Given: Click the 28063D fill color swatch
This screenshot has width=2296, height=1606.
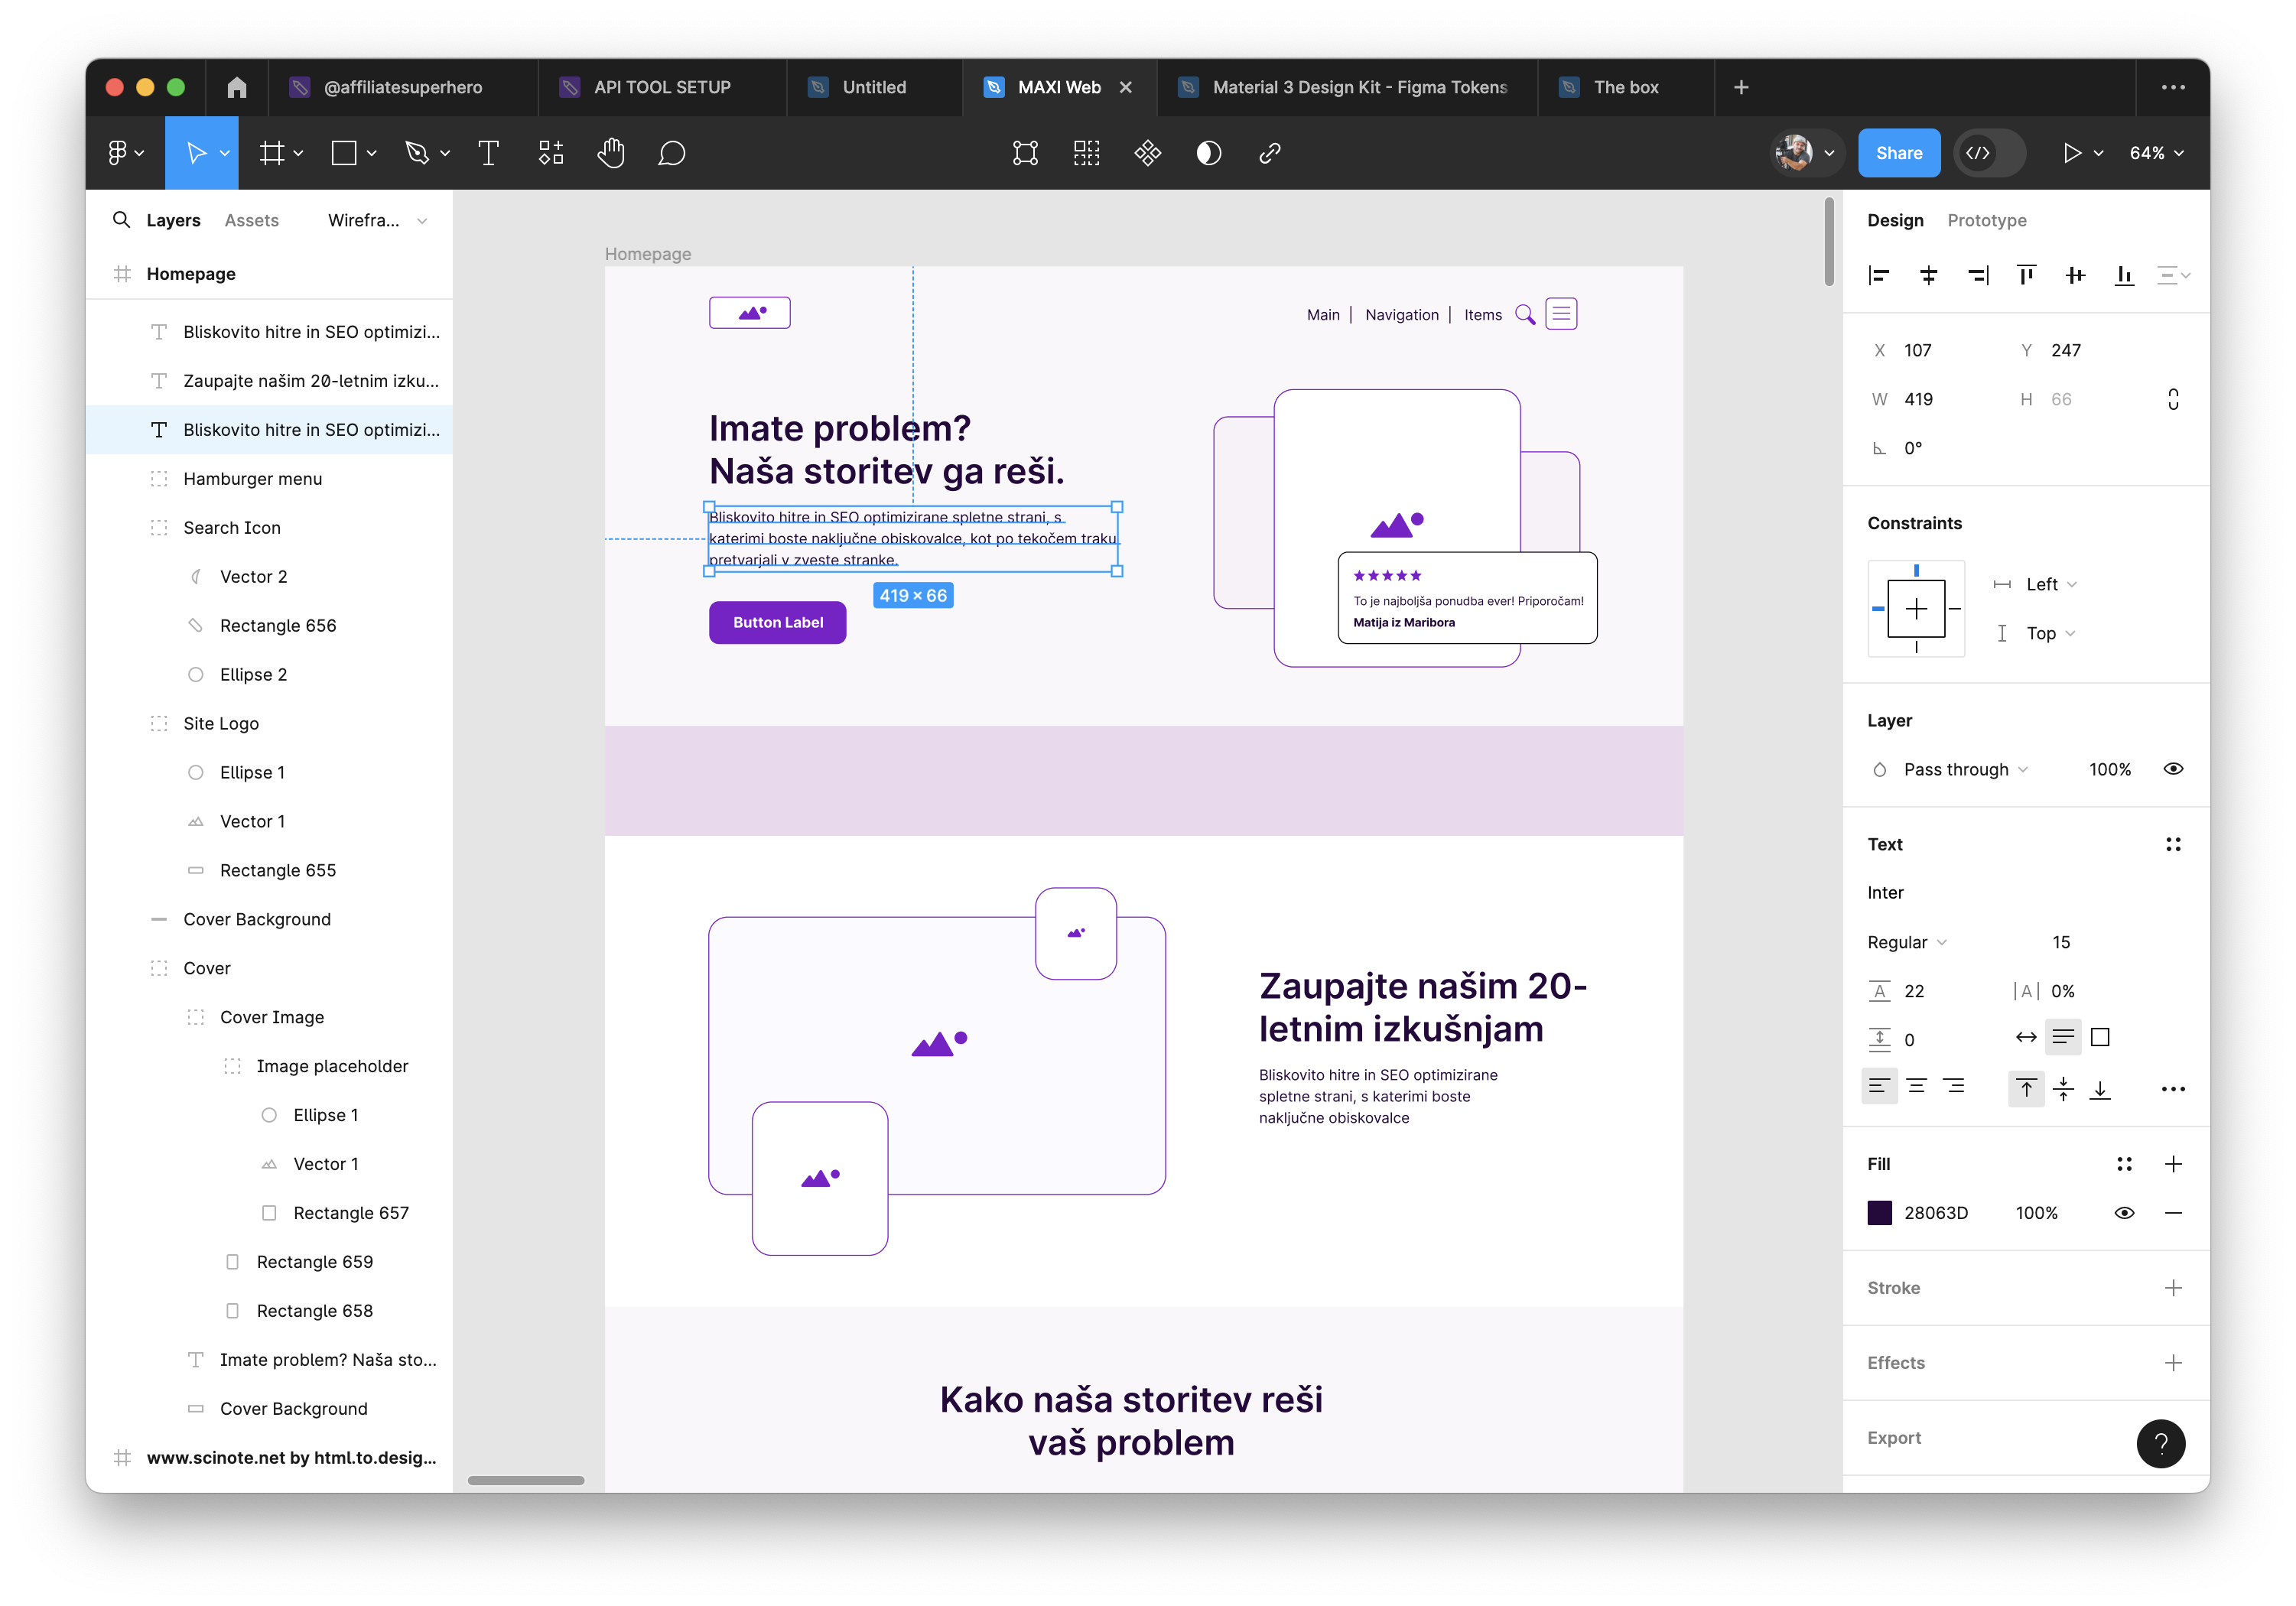Looking at the screenshot, I should pyautogui.click(x=1879, y=1213).
